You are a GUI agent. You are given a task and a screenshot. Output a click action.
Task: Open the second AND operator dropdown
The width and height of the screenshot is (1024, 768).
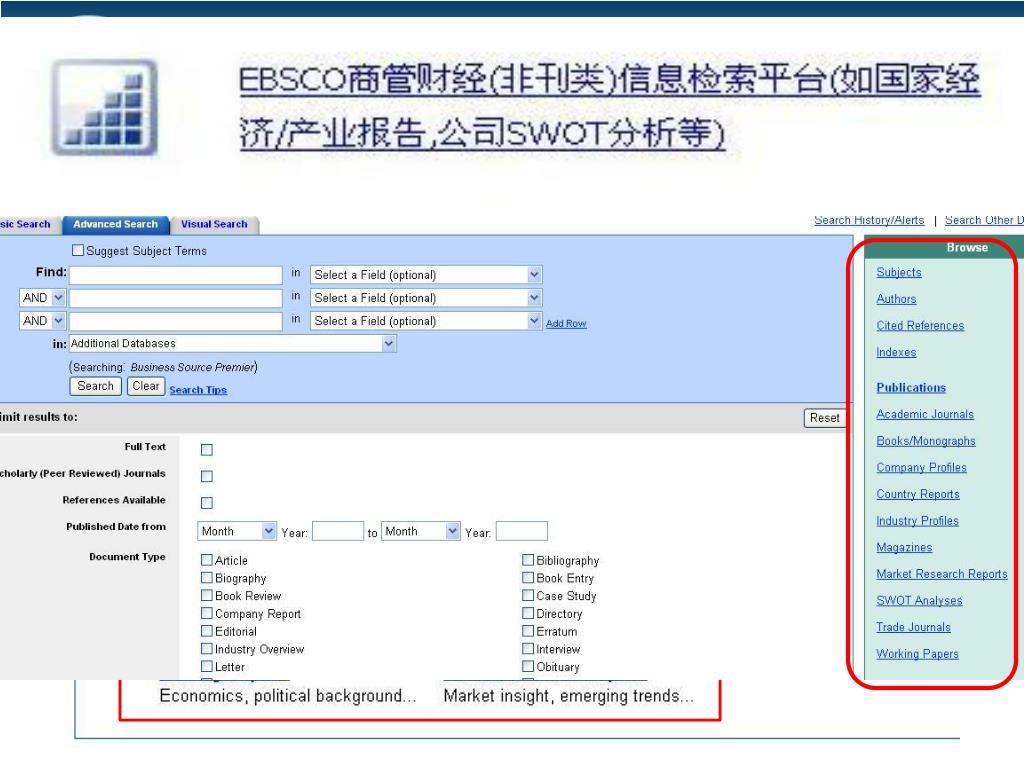[42, 321]
